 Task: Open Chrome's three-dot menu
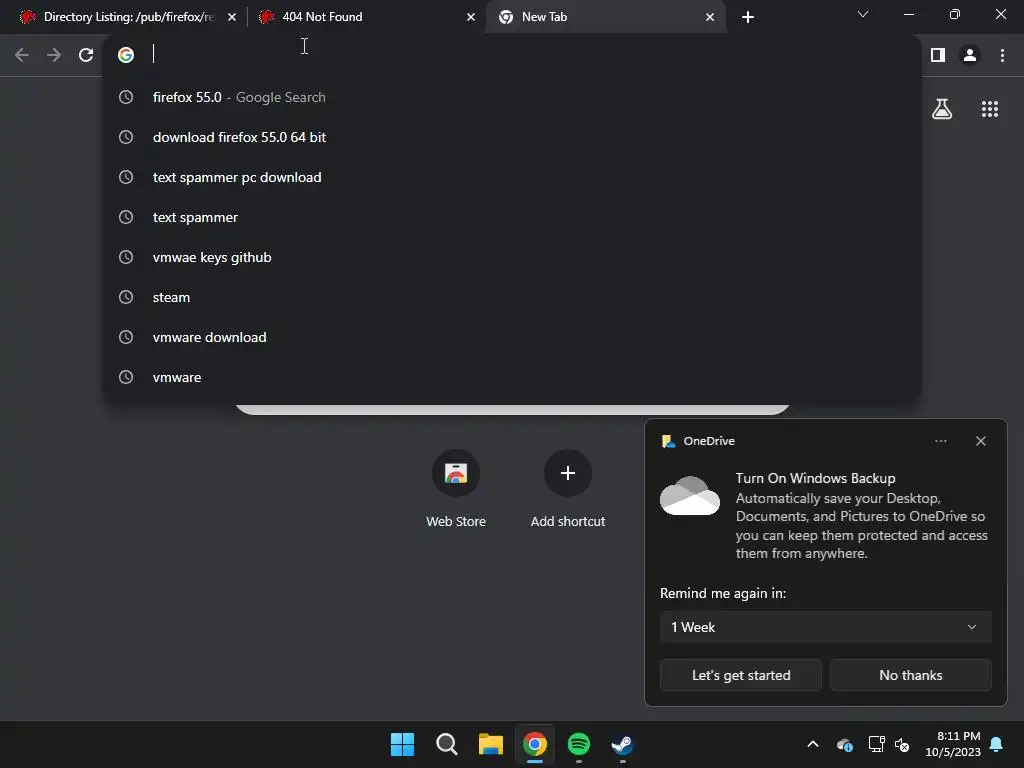pos(1002,55)
